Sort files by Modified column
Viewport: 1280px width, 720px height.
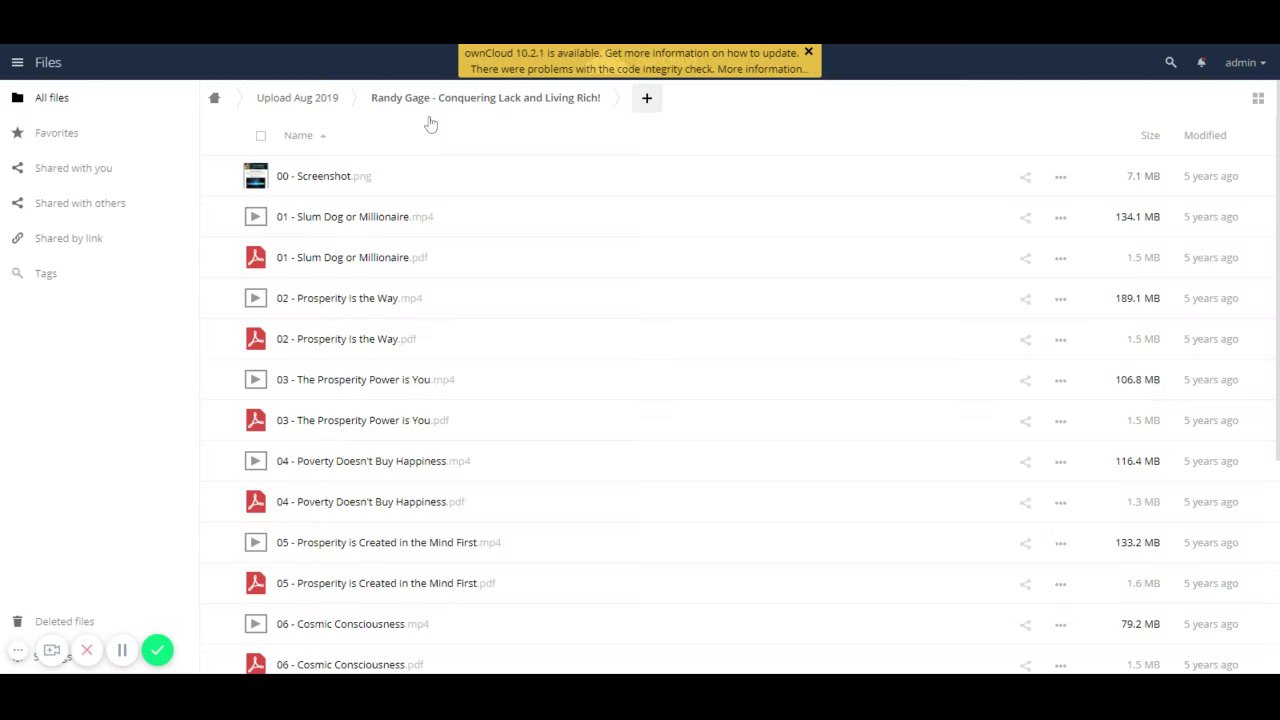[1205, 135]
